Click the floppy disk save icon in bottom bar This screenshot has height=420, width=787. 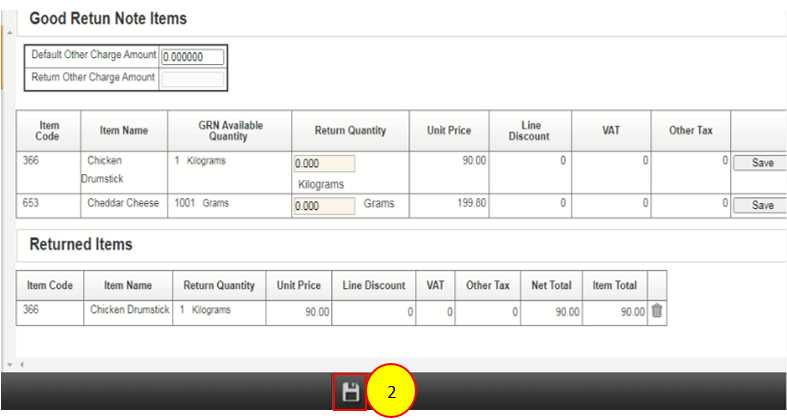(x=350, y=393)
